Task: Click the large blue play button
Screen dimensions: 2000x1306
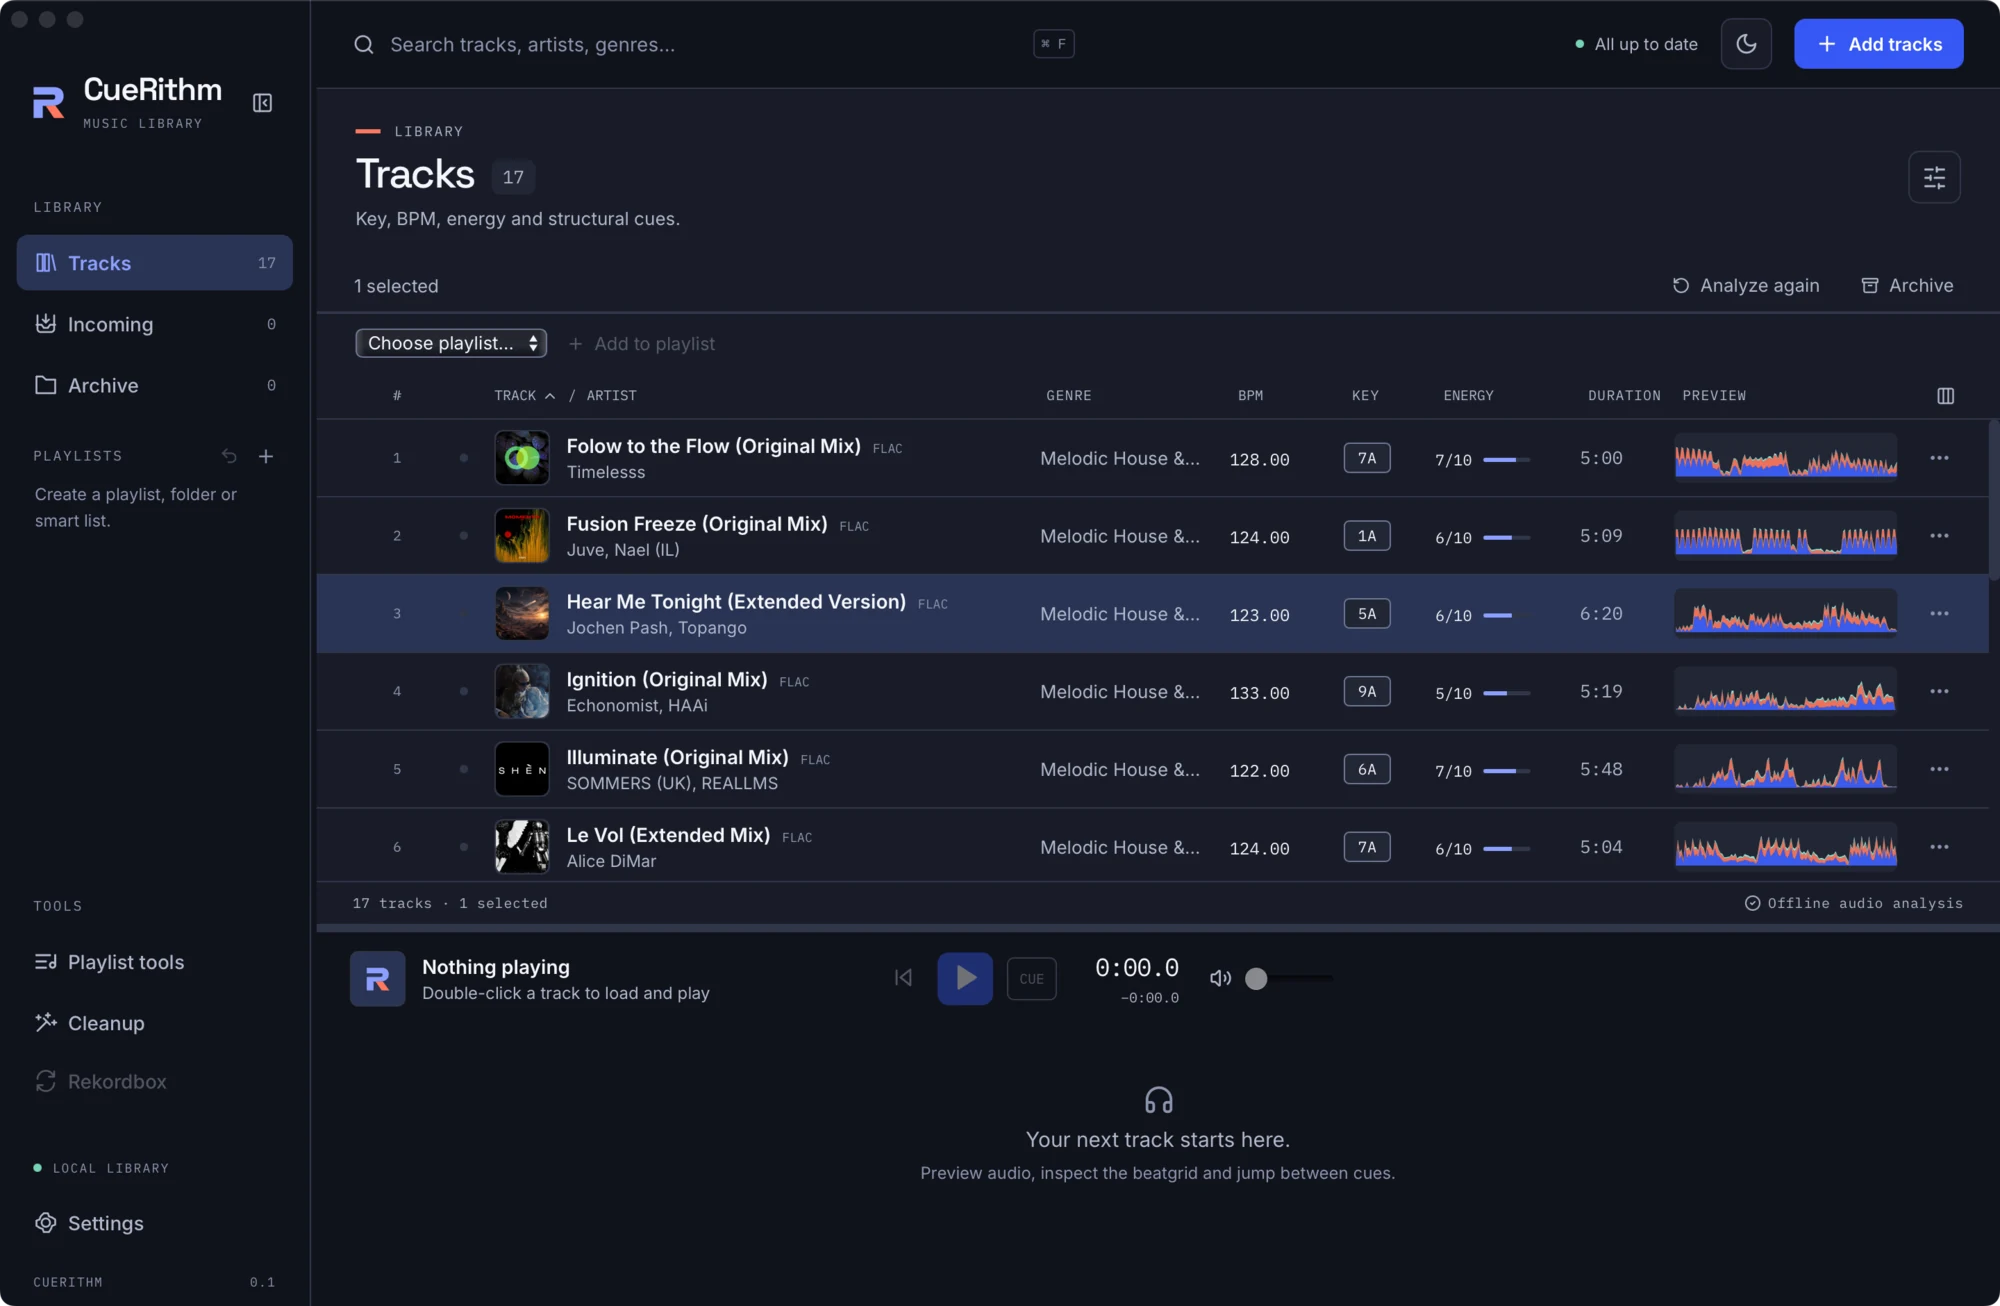Action: pos(965,978)
